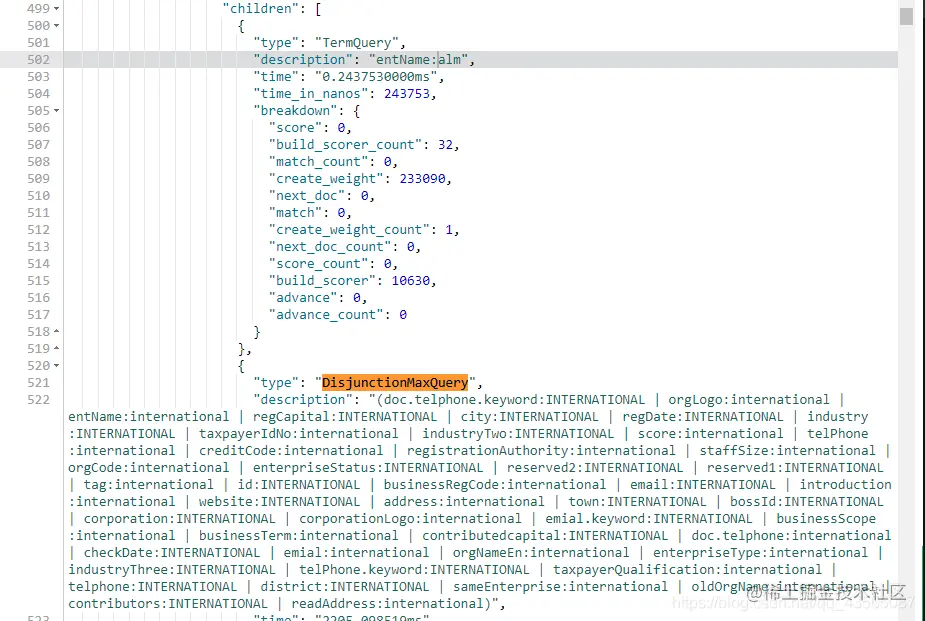Click "industryThree:INTERNATIONAL" text

[x=172, y=570]
